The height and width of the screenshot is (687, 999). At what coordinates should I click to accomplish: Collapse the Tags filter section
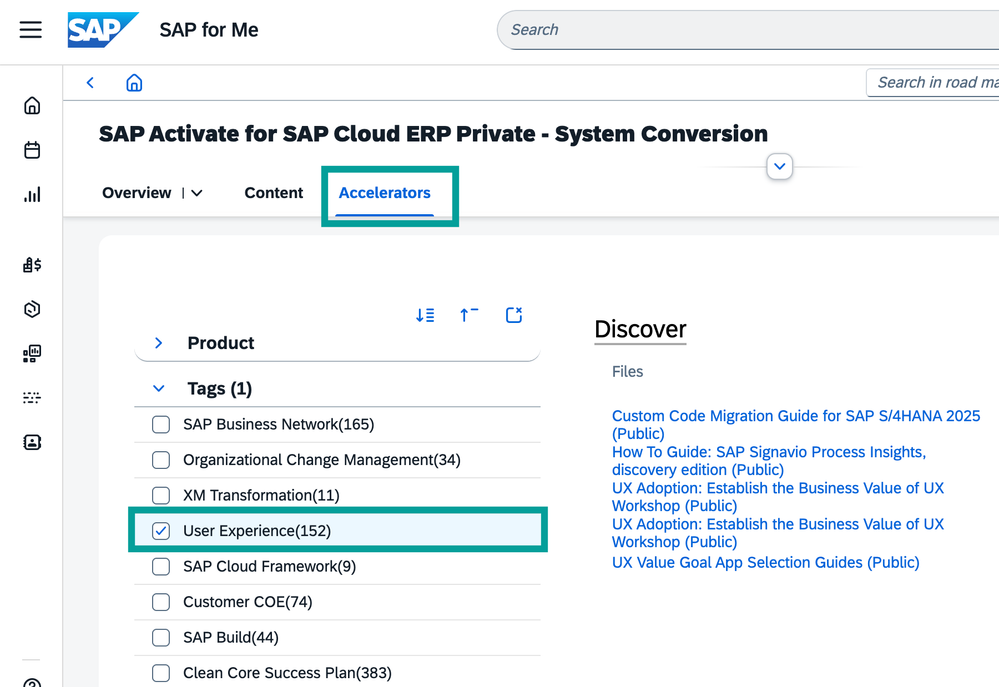coord(159,388)
